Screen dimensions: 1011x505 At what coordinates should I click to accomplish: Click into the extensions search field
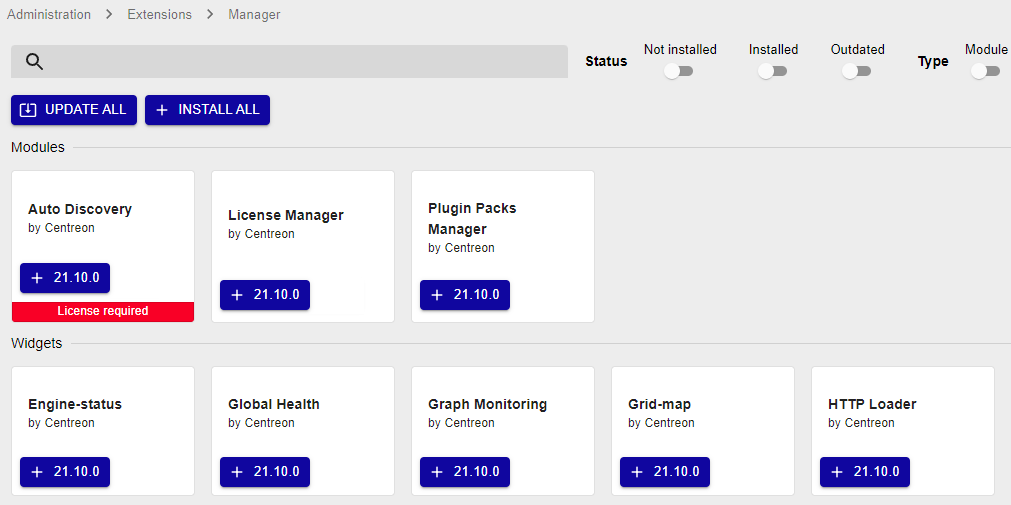pyautogui.click(x=300, y=62)
